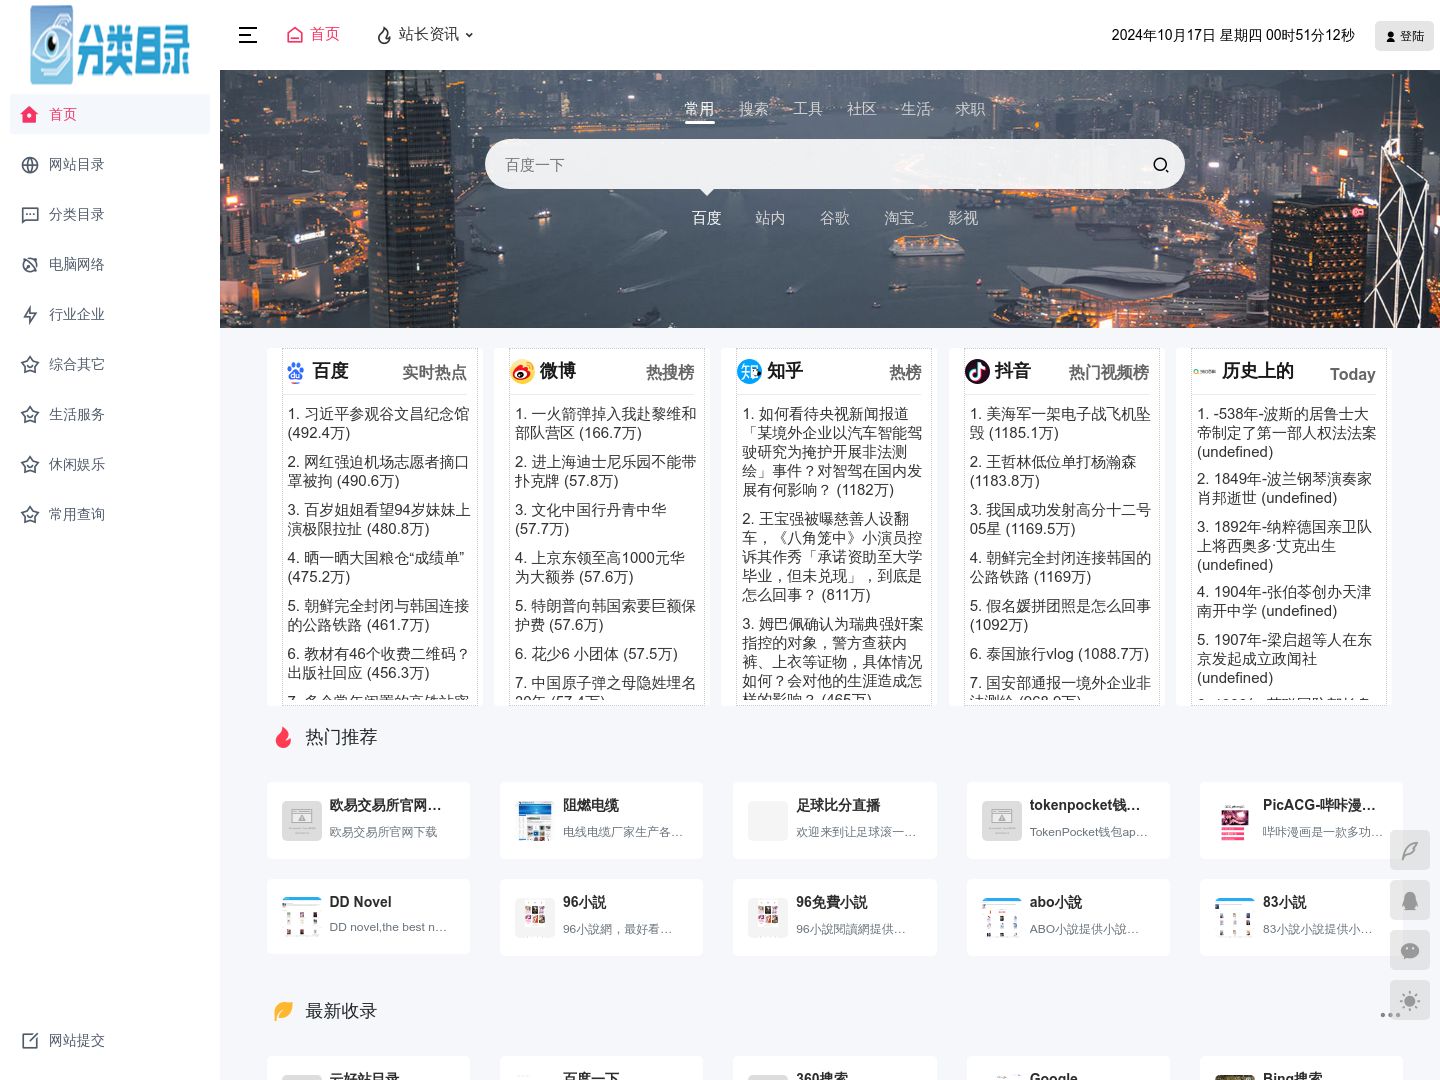The width and height of the screenshot is (1440, 1080).
Task: Open 综合其它 star icon in sidebar
Action: (x=30, y=365)
